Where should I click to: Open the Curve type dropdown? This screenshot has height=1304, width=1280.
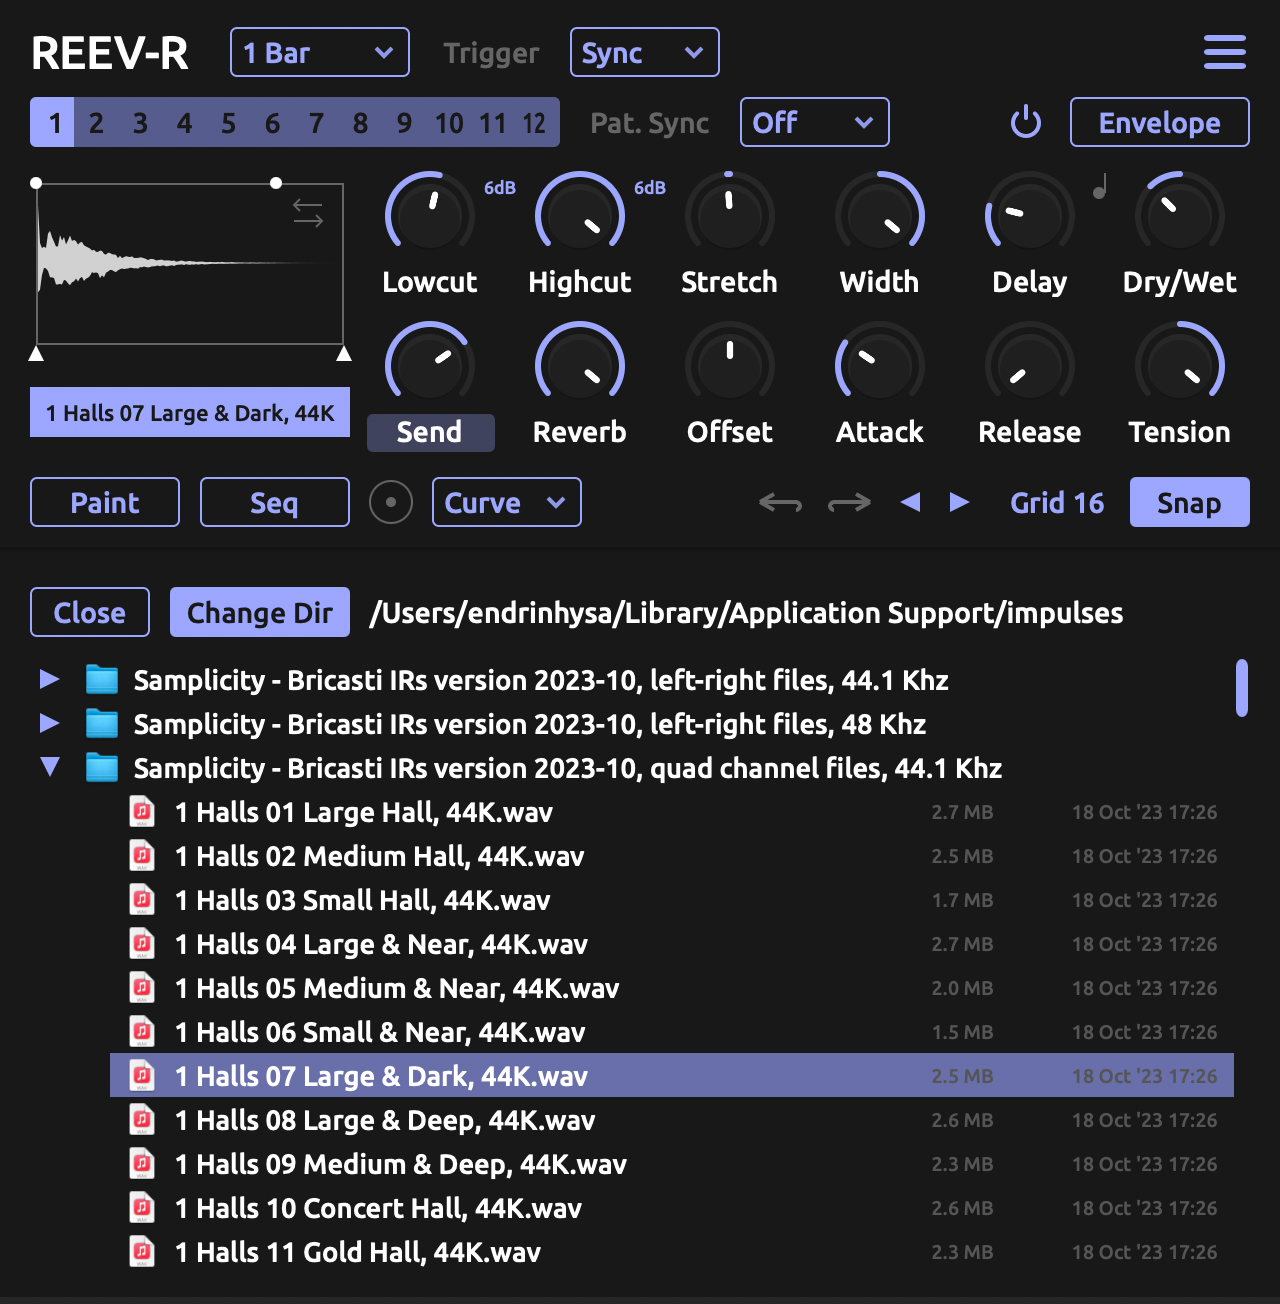tap(507, 502)
